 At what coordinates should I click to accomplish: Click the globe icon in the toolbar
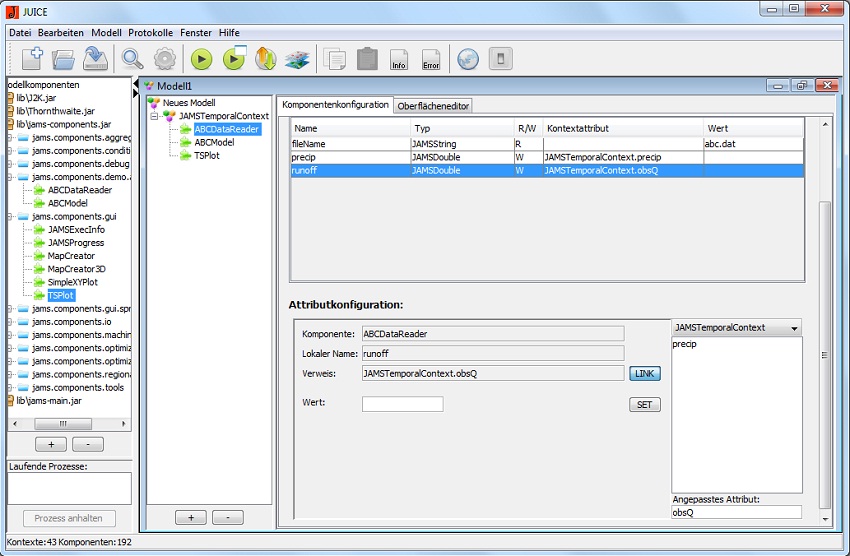[x=468, y=59]
